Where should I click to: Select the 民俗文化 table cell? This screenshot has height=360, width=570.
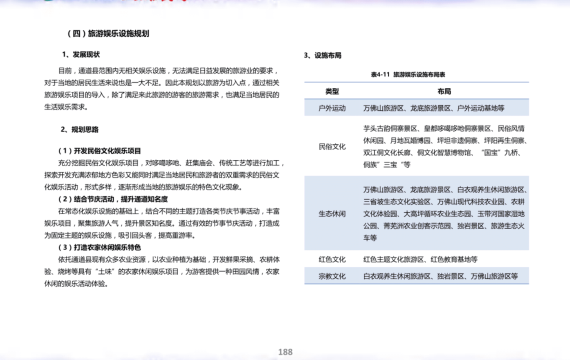click(332, 147)
